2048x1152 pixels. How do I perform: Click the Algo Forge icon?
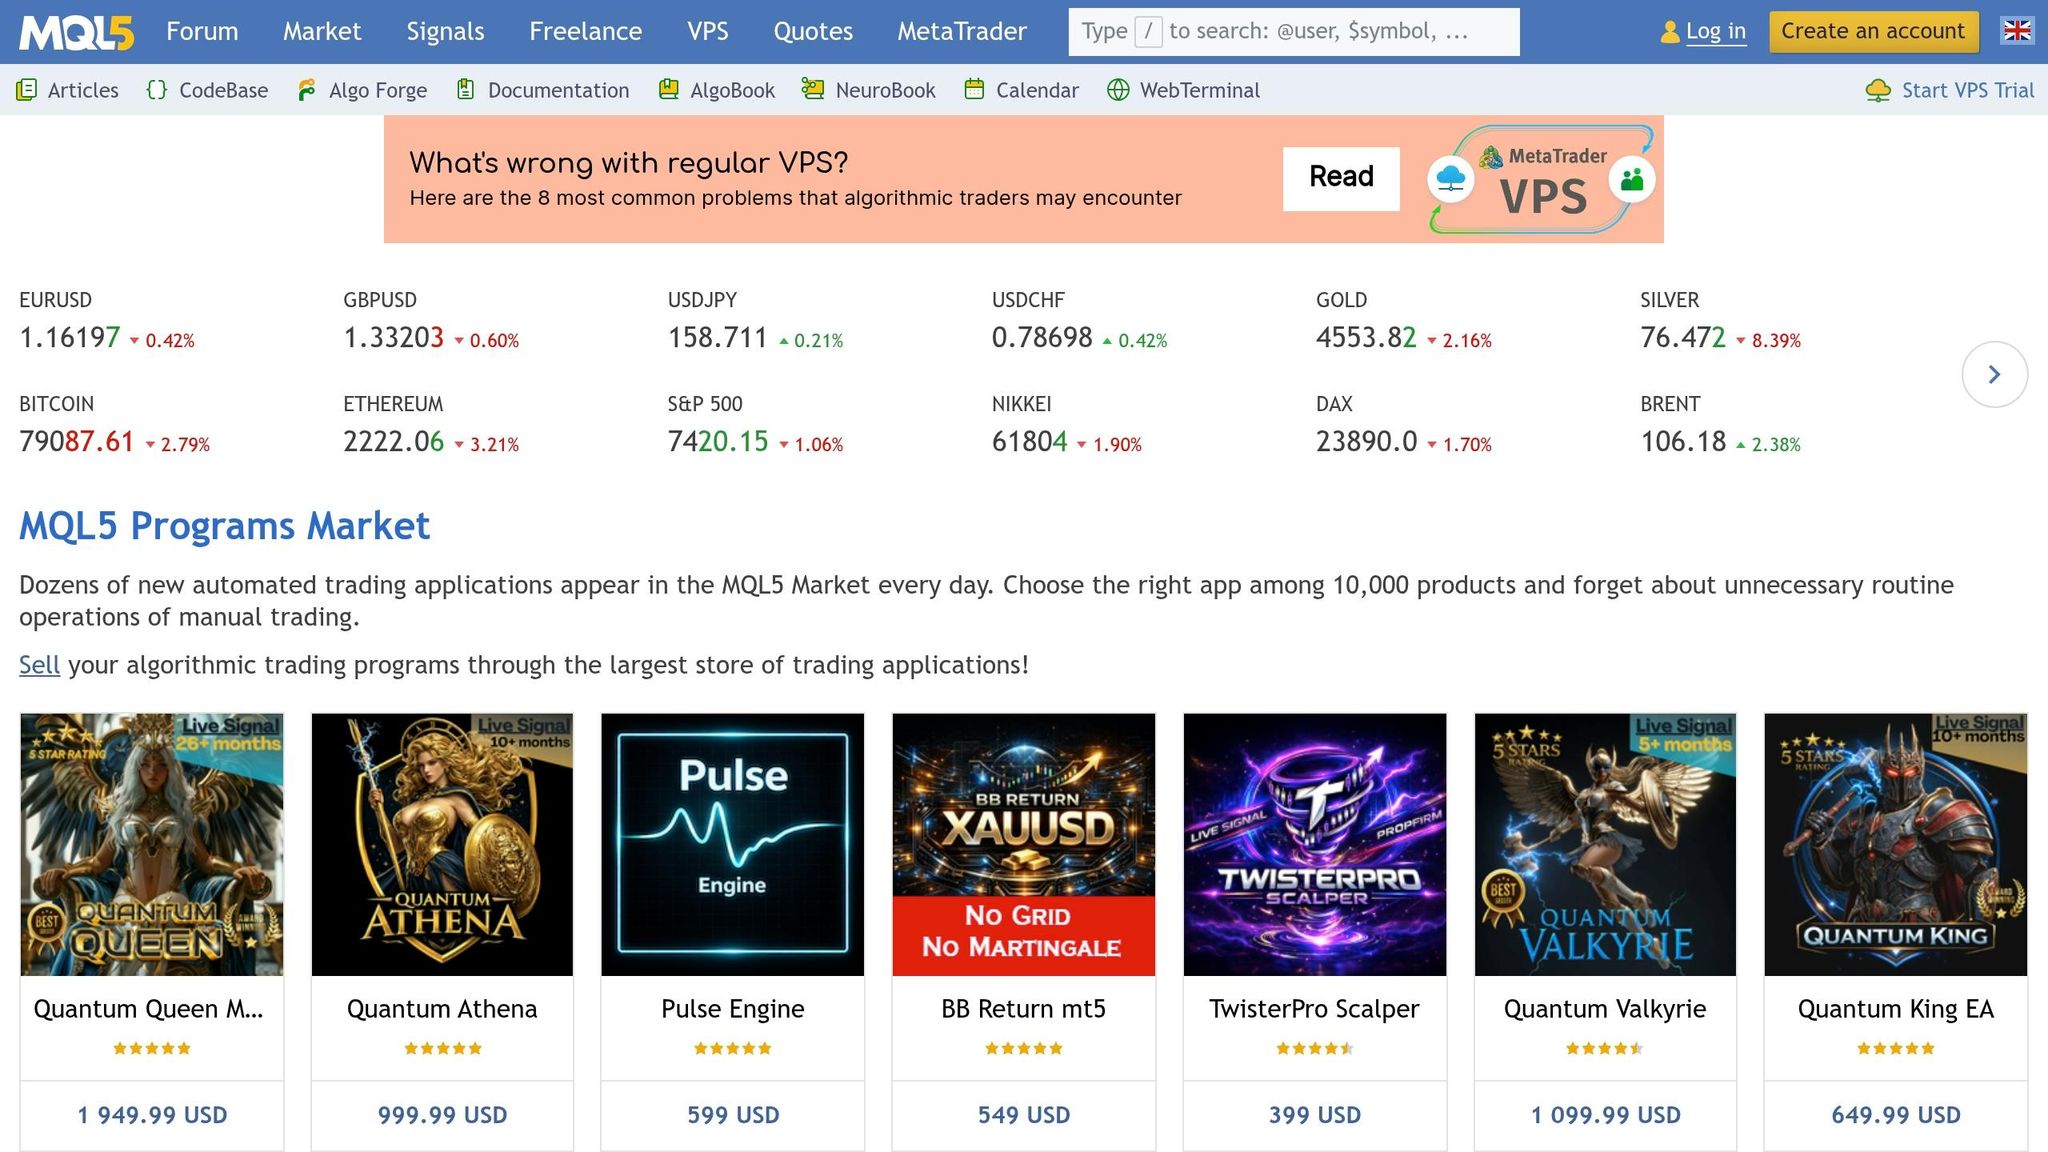point(307,90)
